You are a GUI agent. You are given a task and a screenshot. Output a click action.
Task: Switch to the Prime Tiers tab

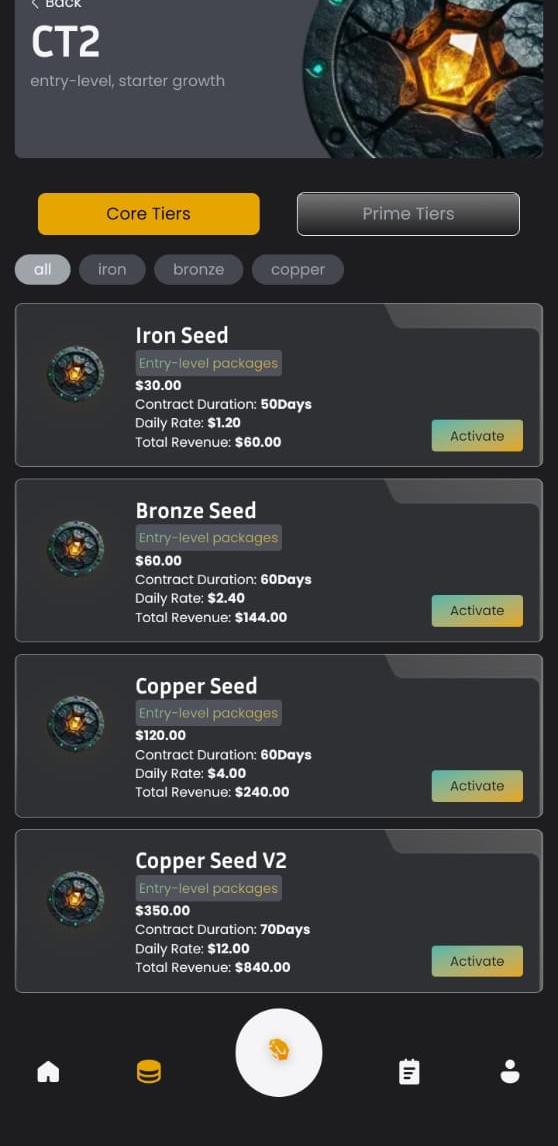click(x=408, y=214)
